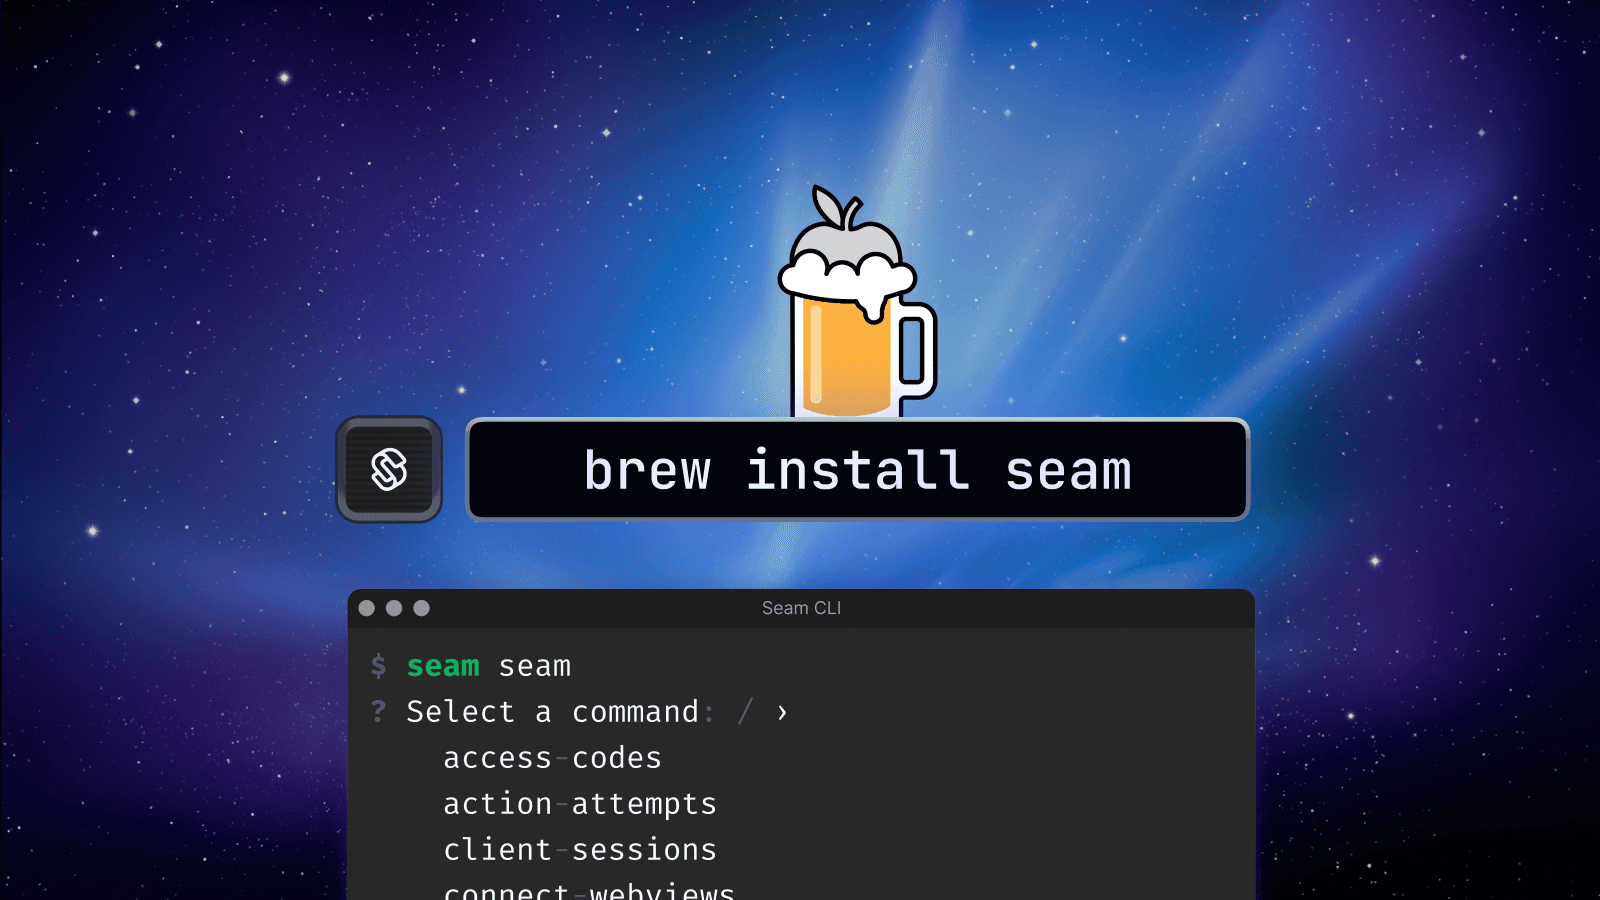Click the Homebrew beer mug logo

(857, 302)
